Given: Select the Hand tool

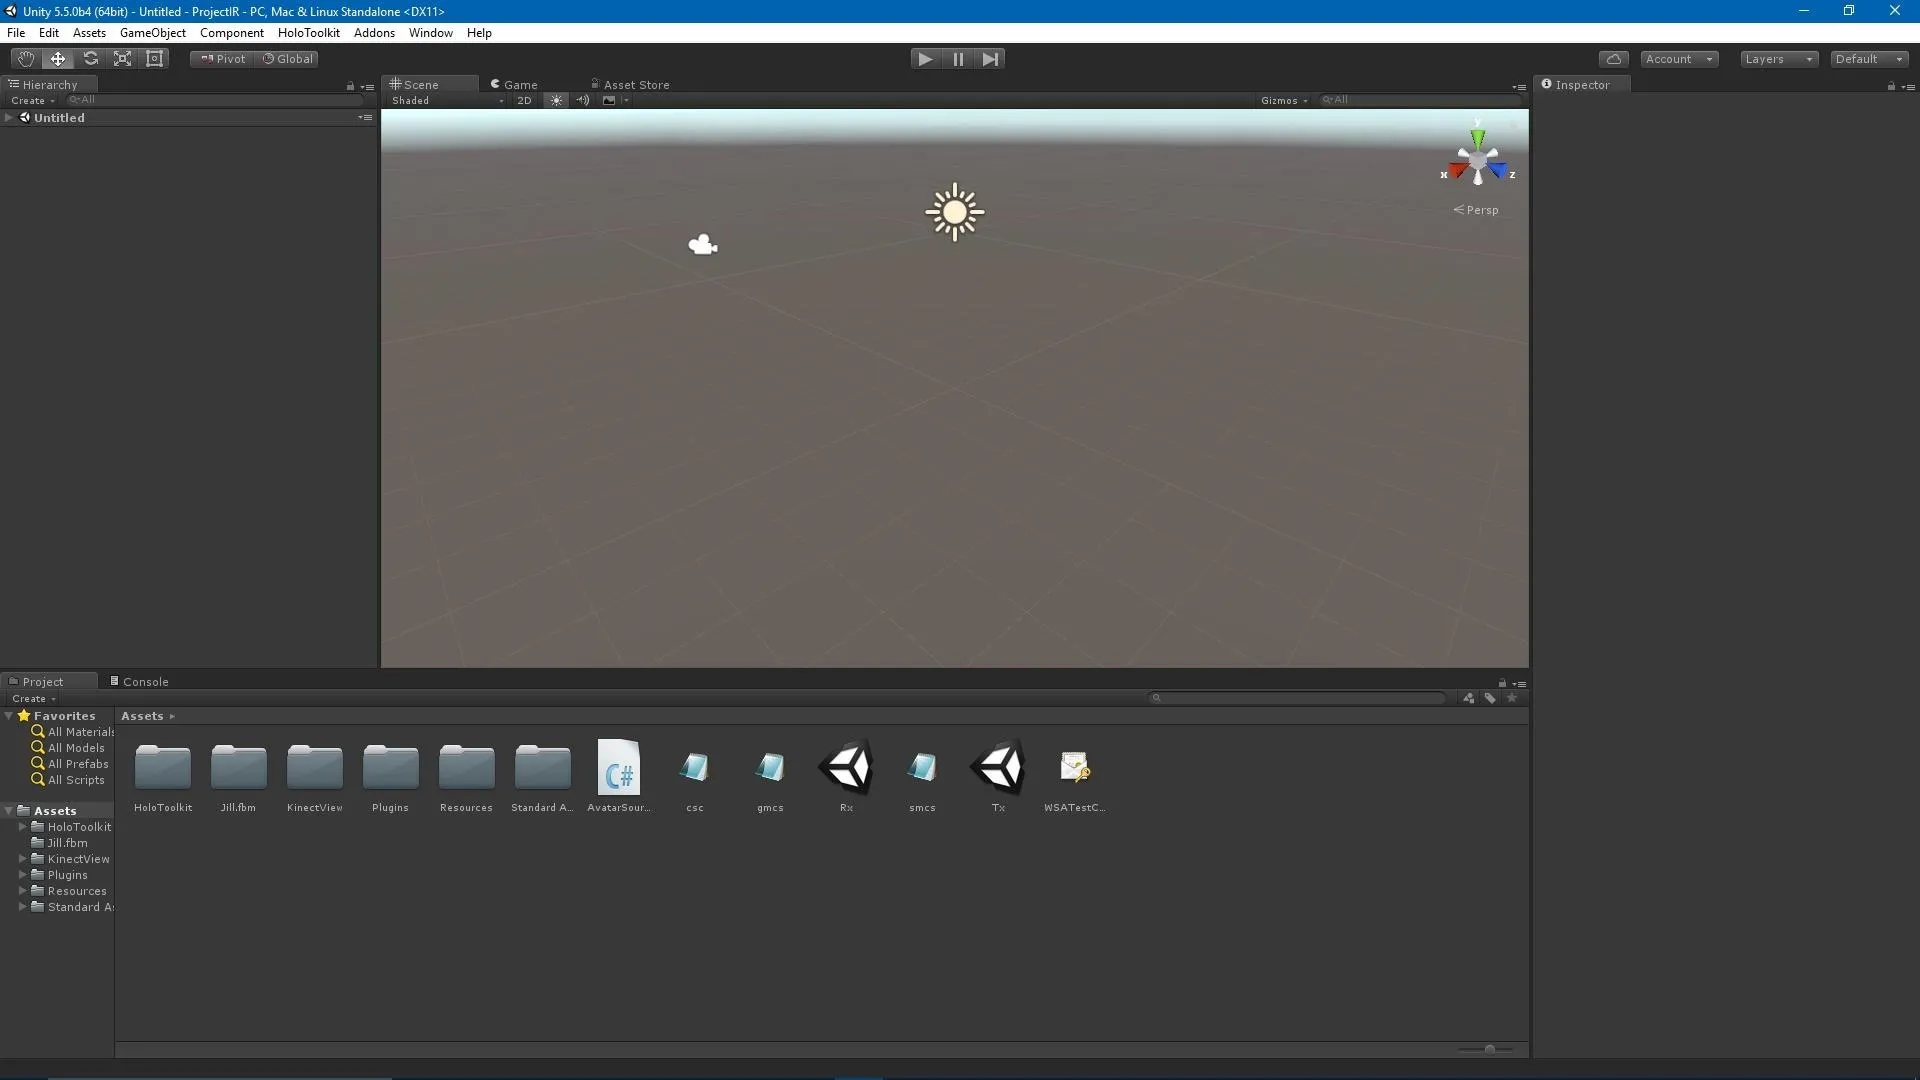Looking at the screenshot, I should point(25,59).
